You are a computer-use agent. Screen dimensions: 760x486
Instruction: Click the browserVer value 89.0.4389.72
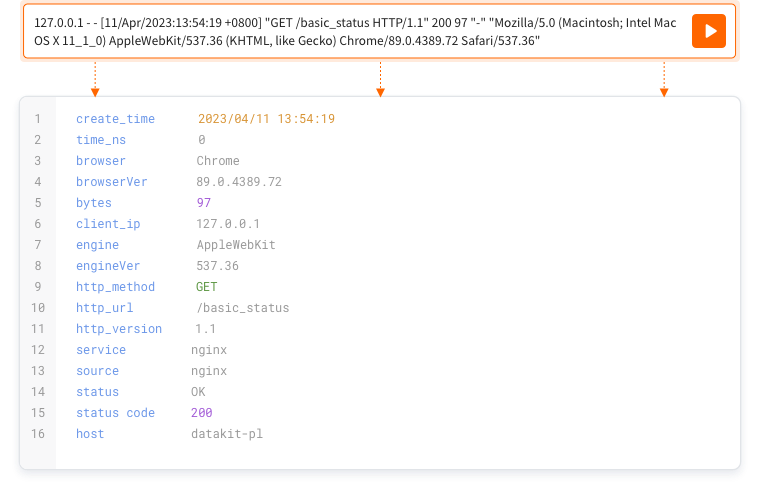pyautogui.click(x=238, y=182)
